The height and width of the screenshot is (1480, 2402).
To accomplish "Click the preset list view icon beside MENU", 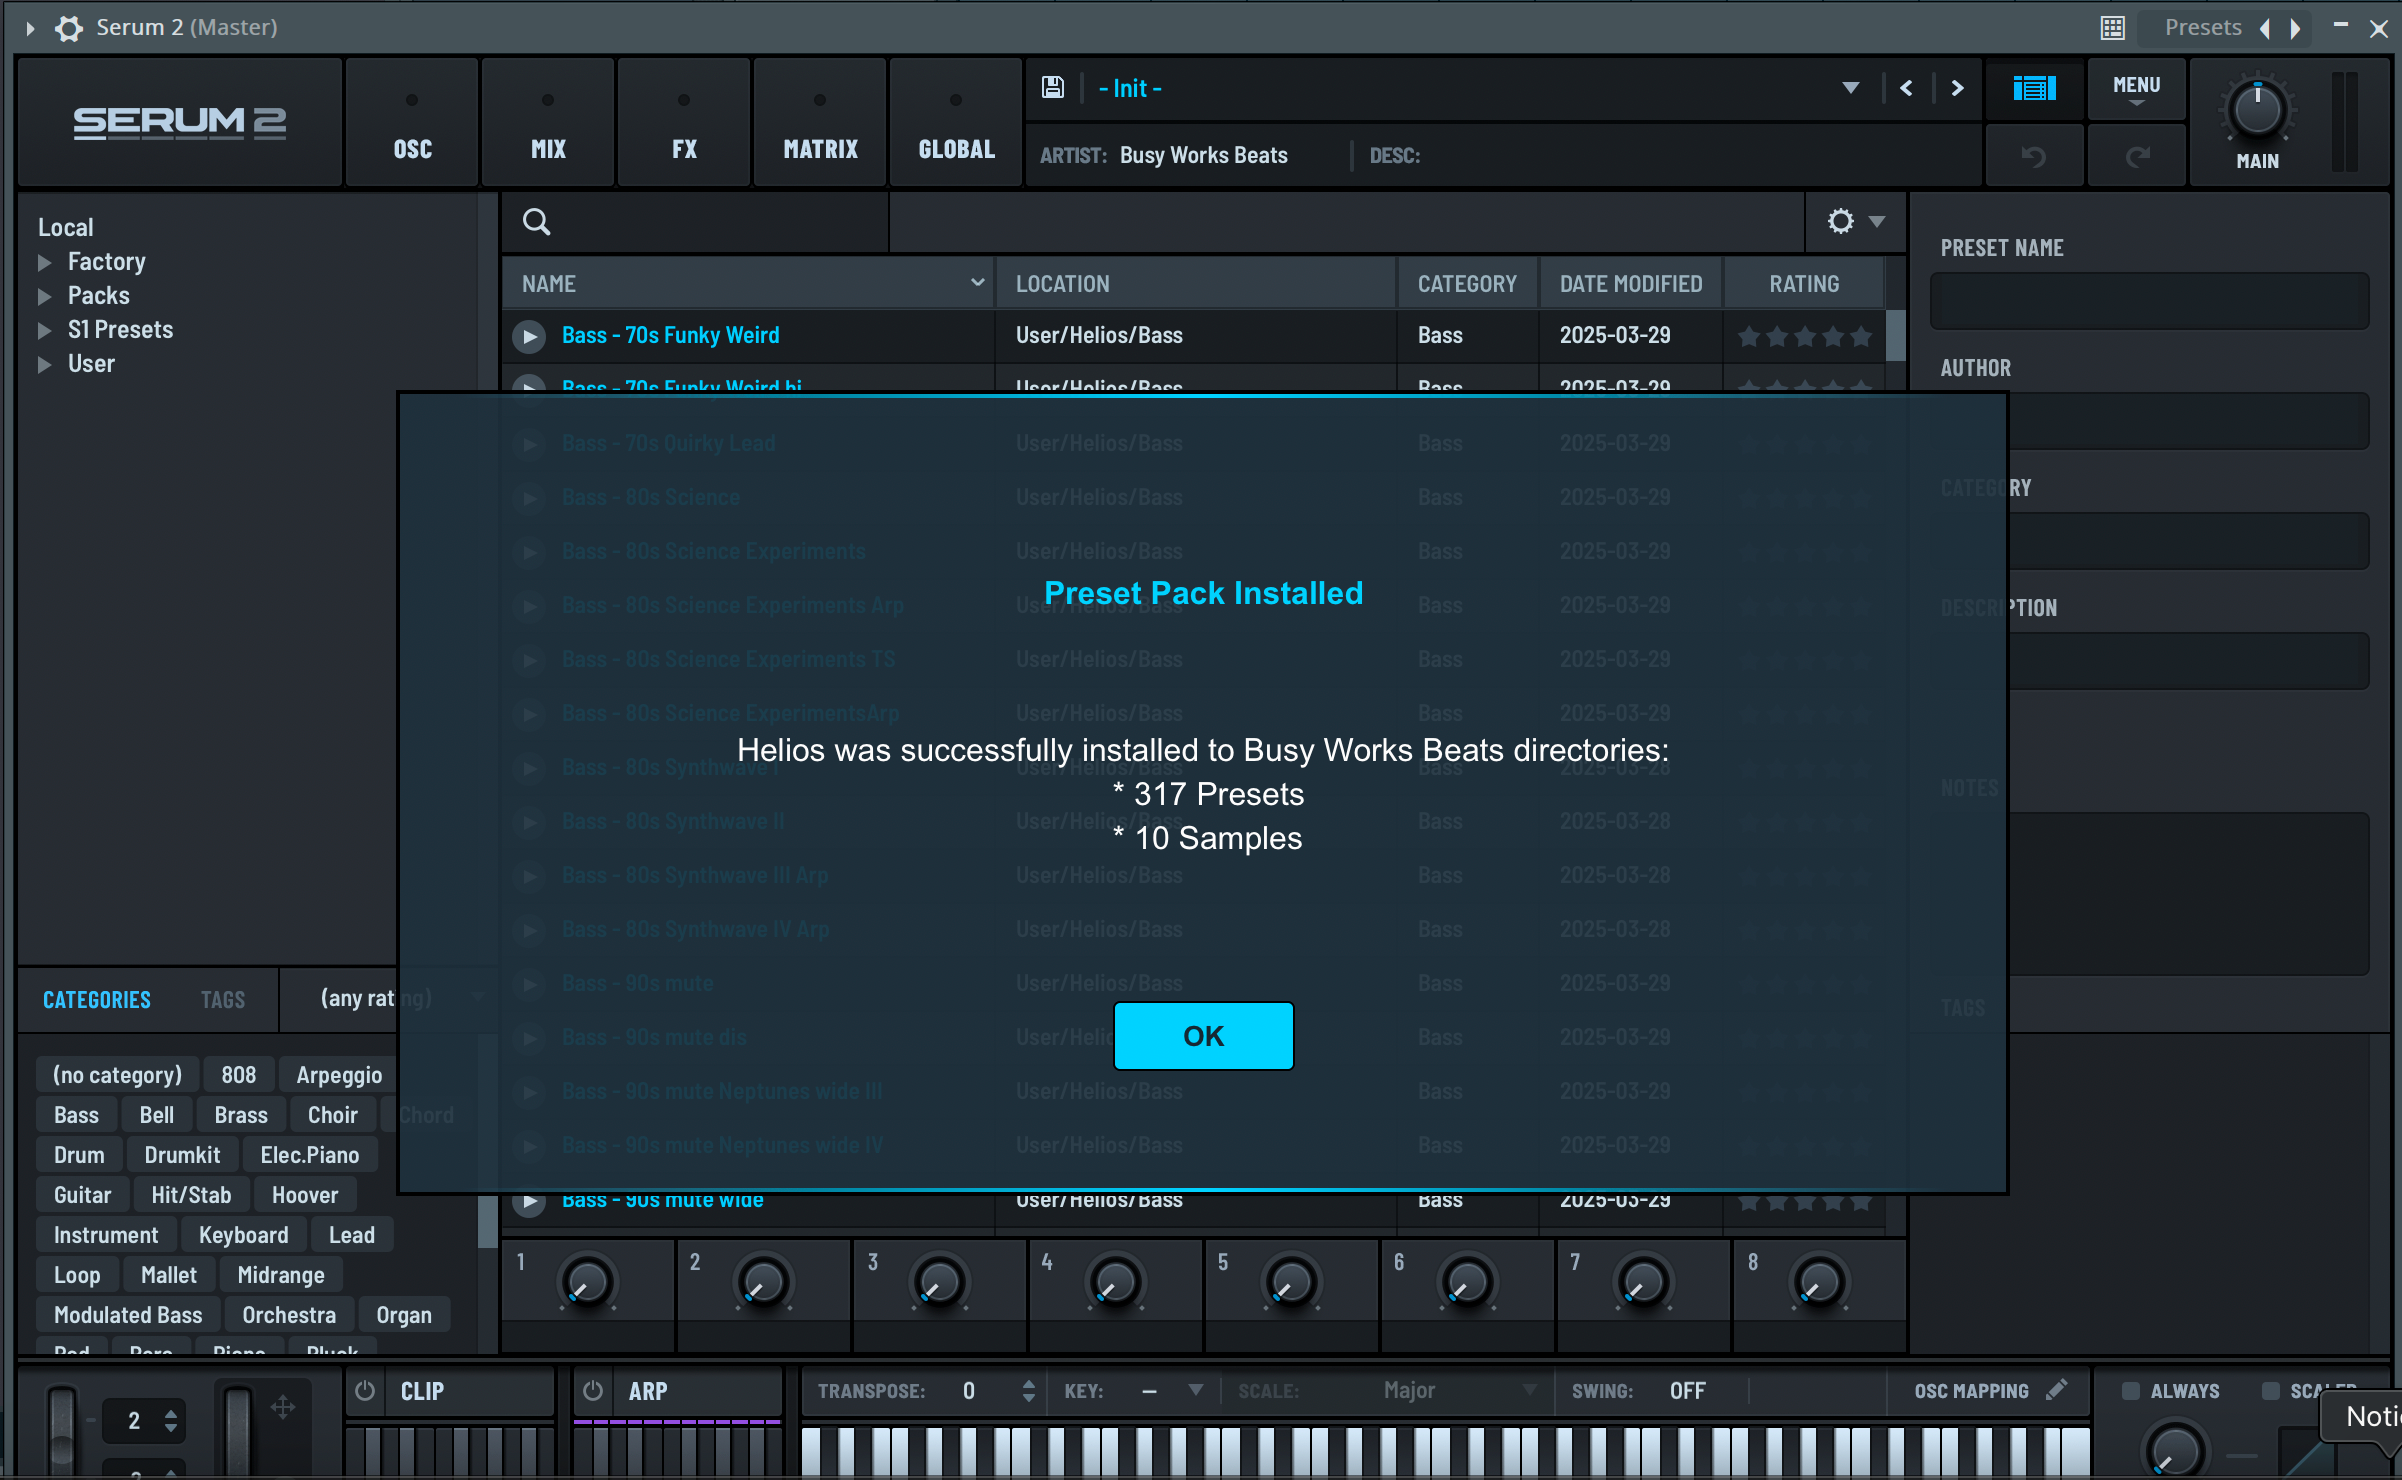I will (2034, 88).
